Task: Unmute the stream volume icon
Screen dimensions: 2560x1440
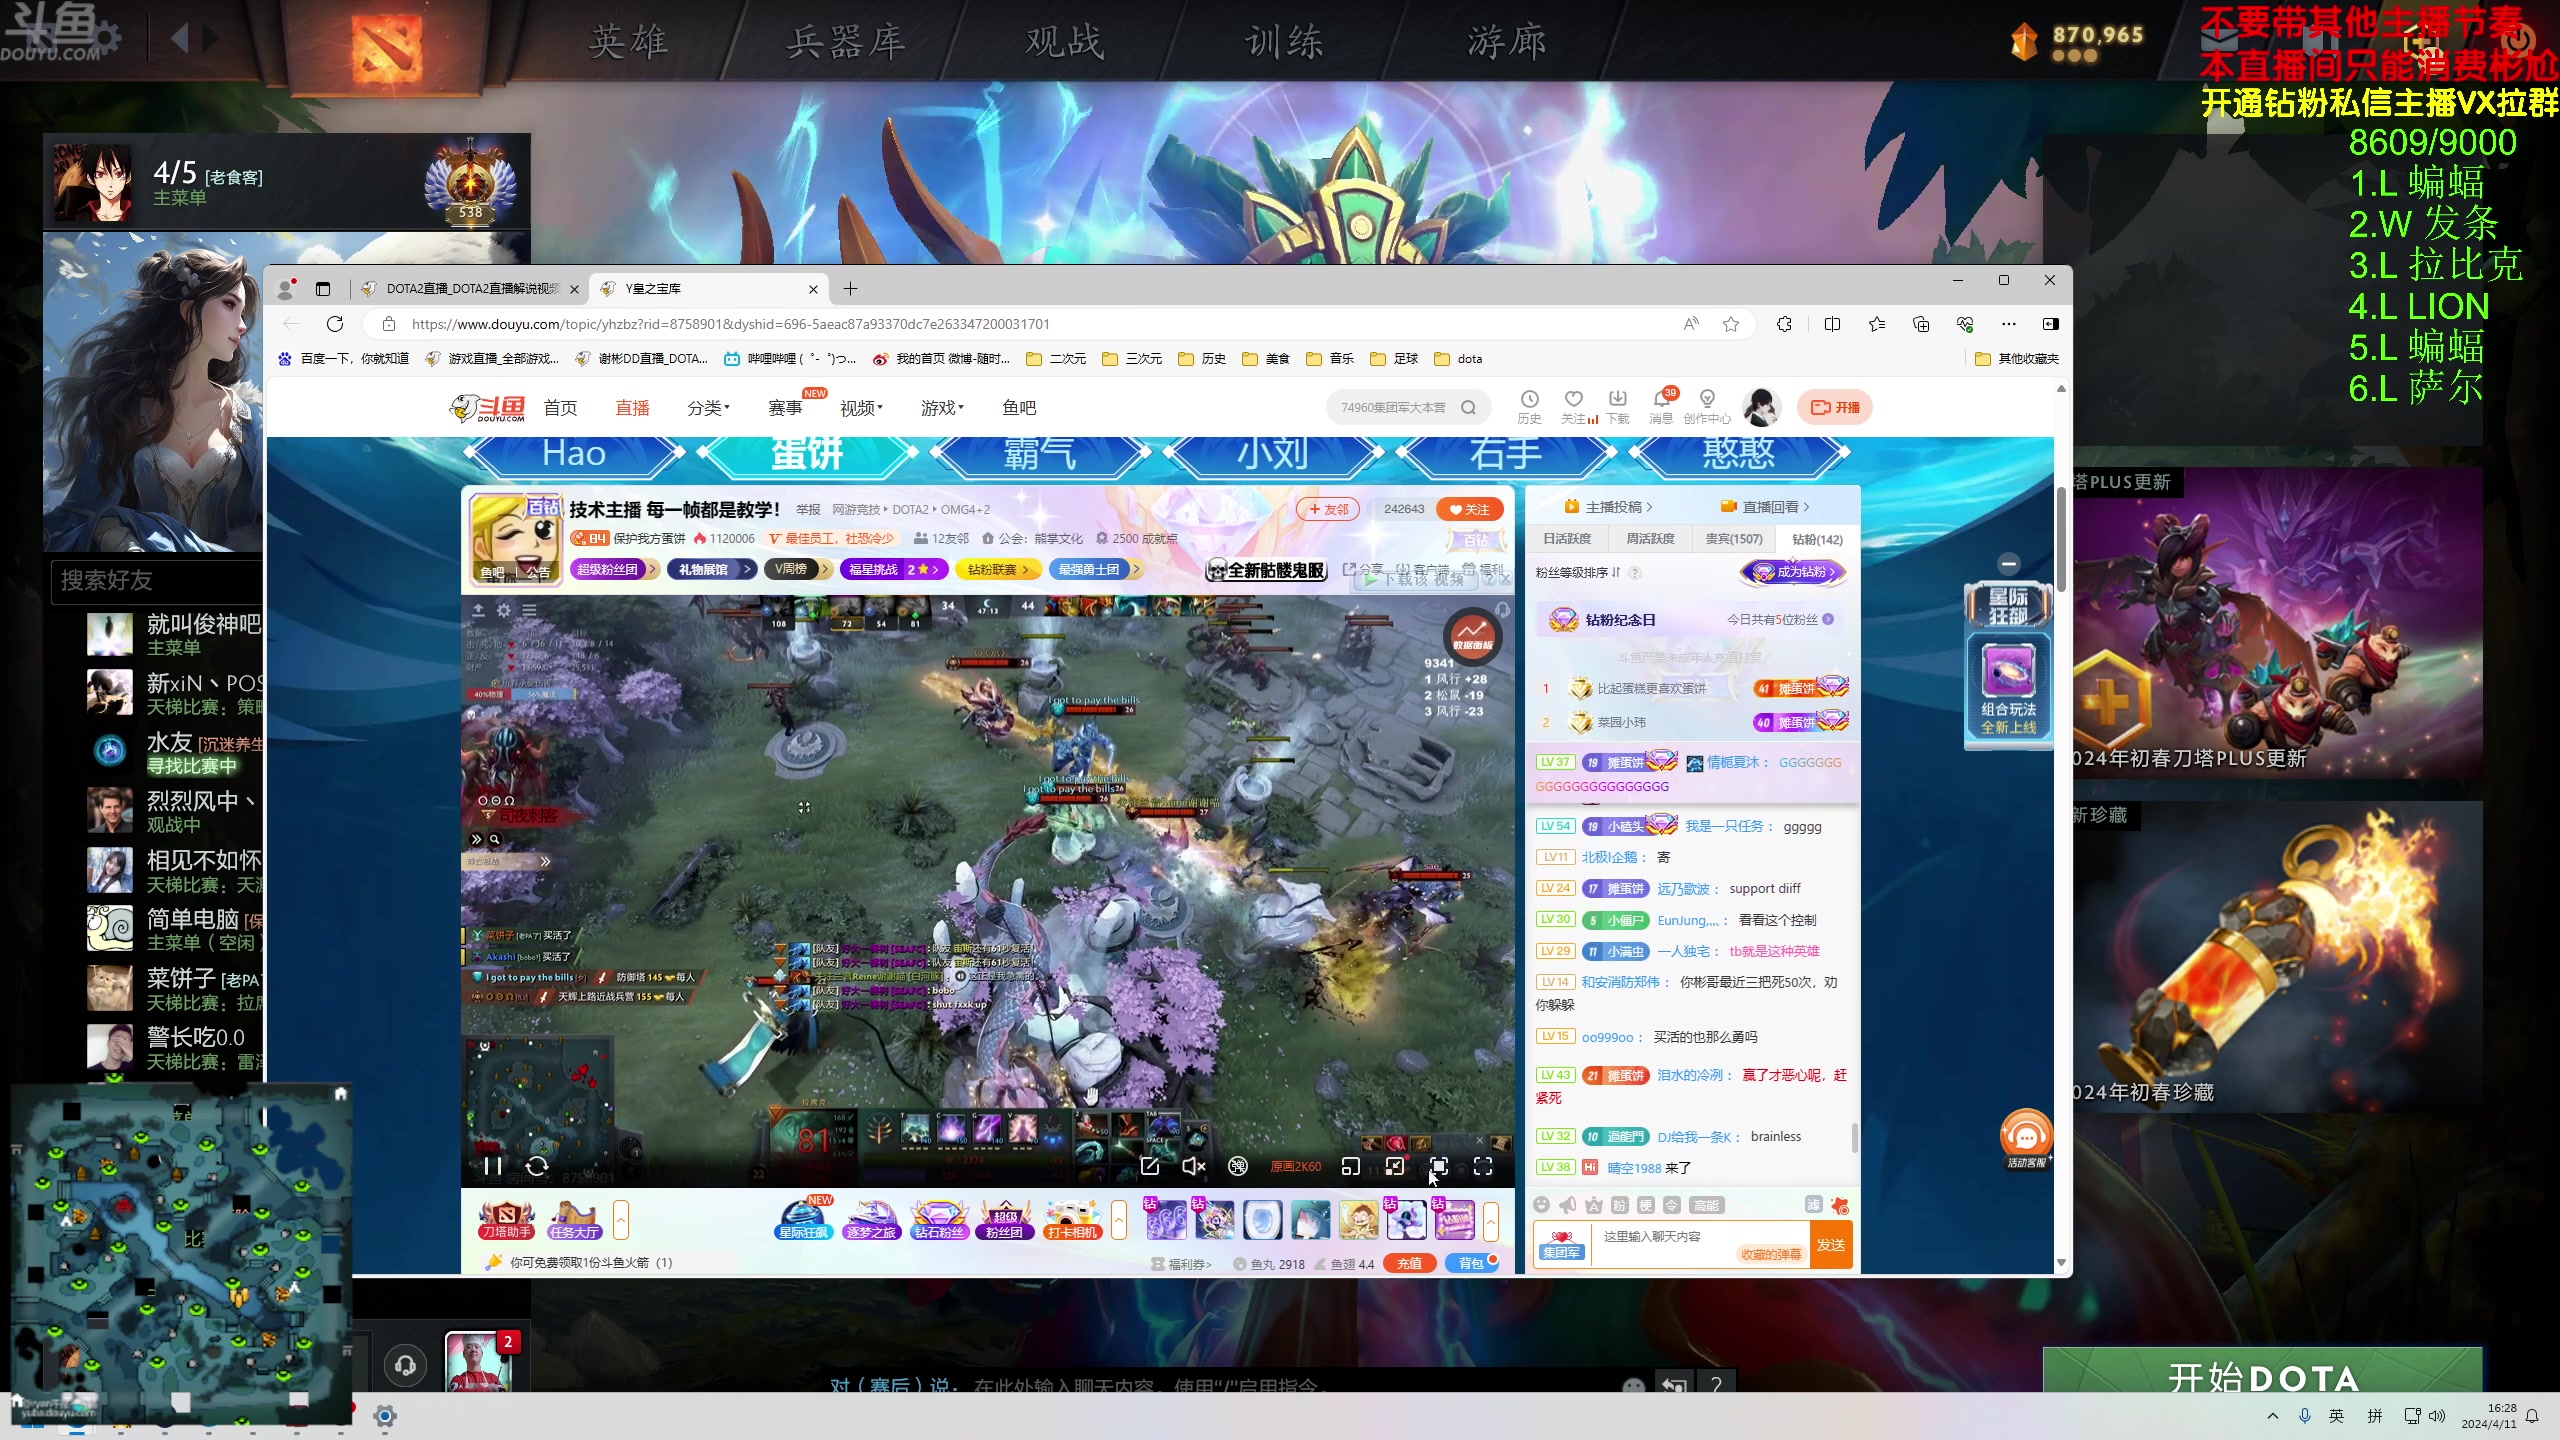Action: 1193,1166
